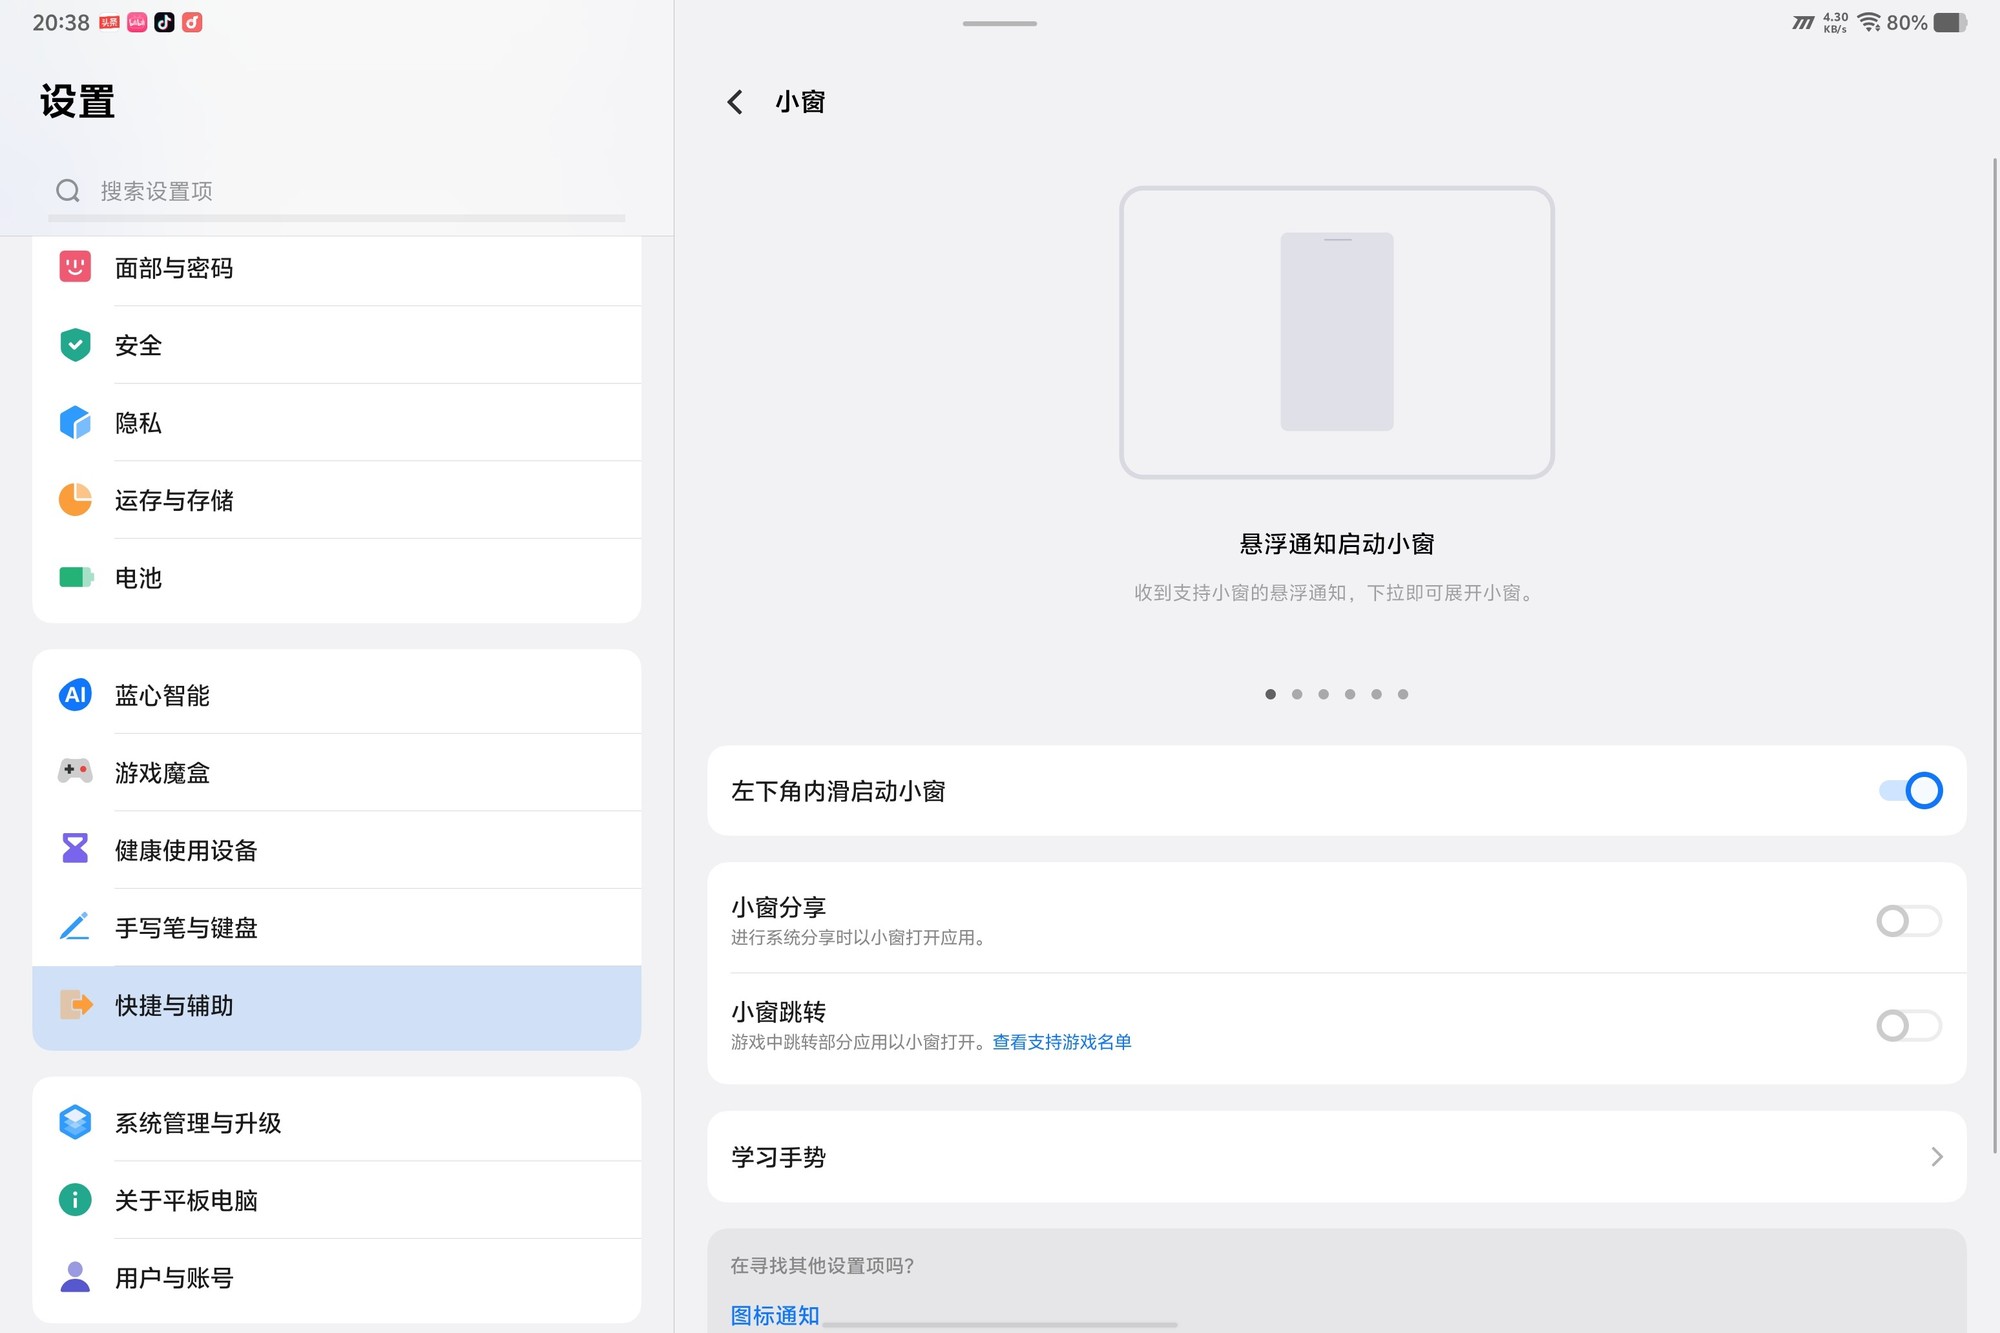The width and height of the screenshot is (2000, 1333).
Task: Open 隐私 settings via the cube icon
Action: click(x=75, y=422)
